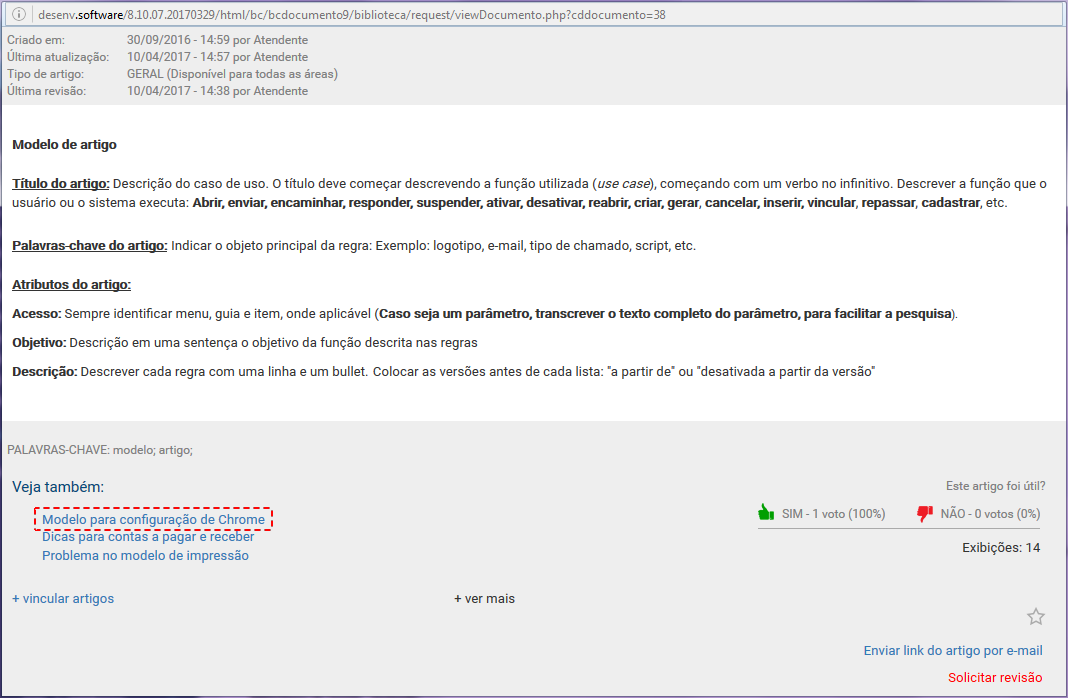This screenshot has height=698, width=1068.
Task: Click the 'Objetivo:' bold label
Action: (x=39, y=343)
